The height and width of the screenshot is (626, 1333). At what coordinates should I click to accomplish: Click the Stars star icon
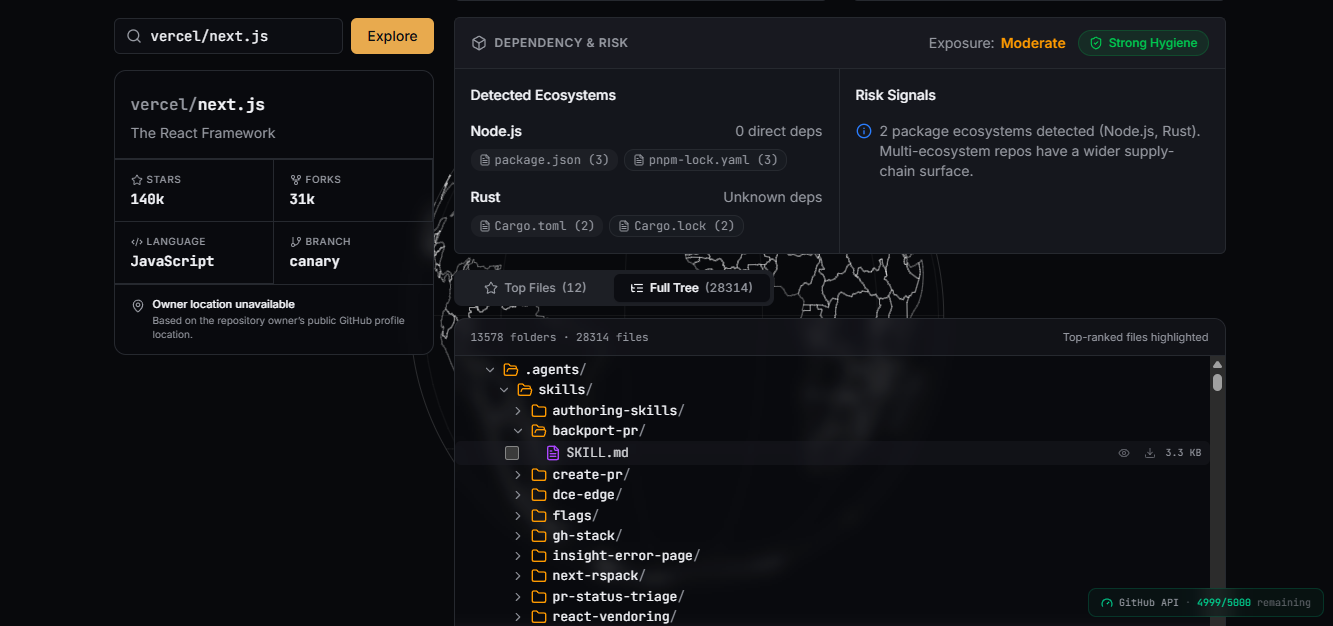coord(137,180)
